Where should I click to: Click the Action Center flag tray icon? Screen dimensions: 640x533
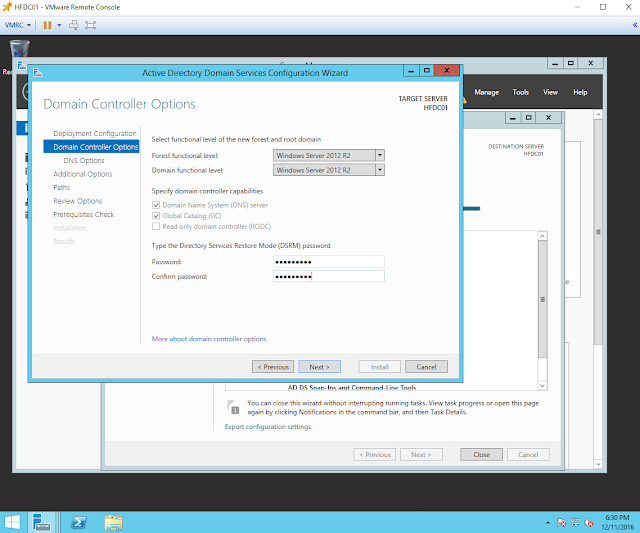tap(562, 522)
